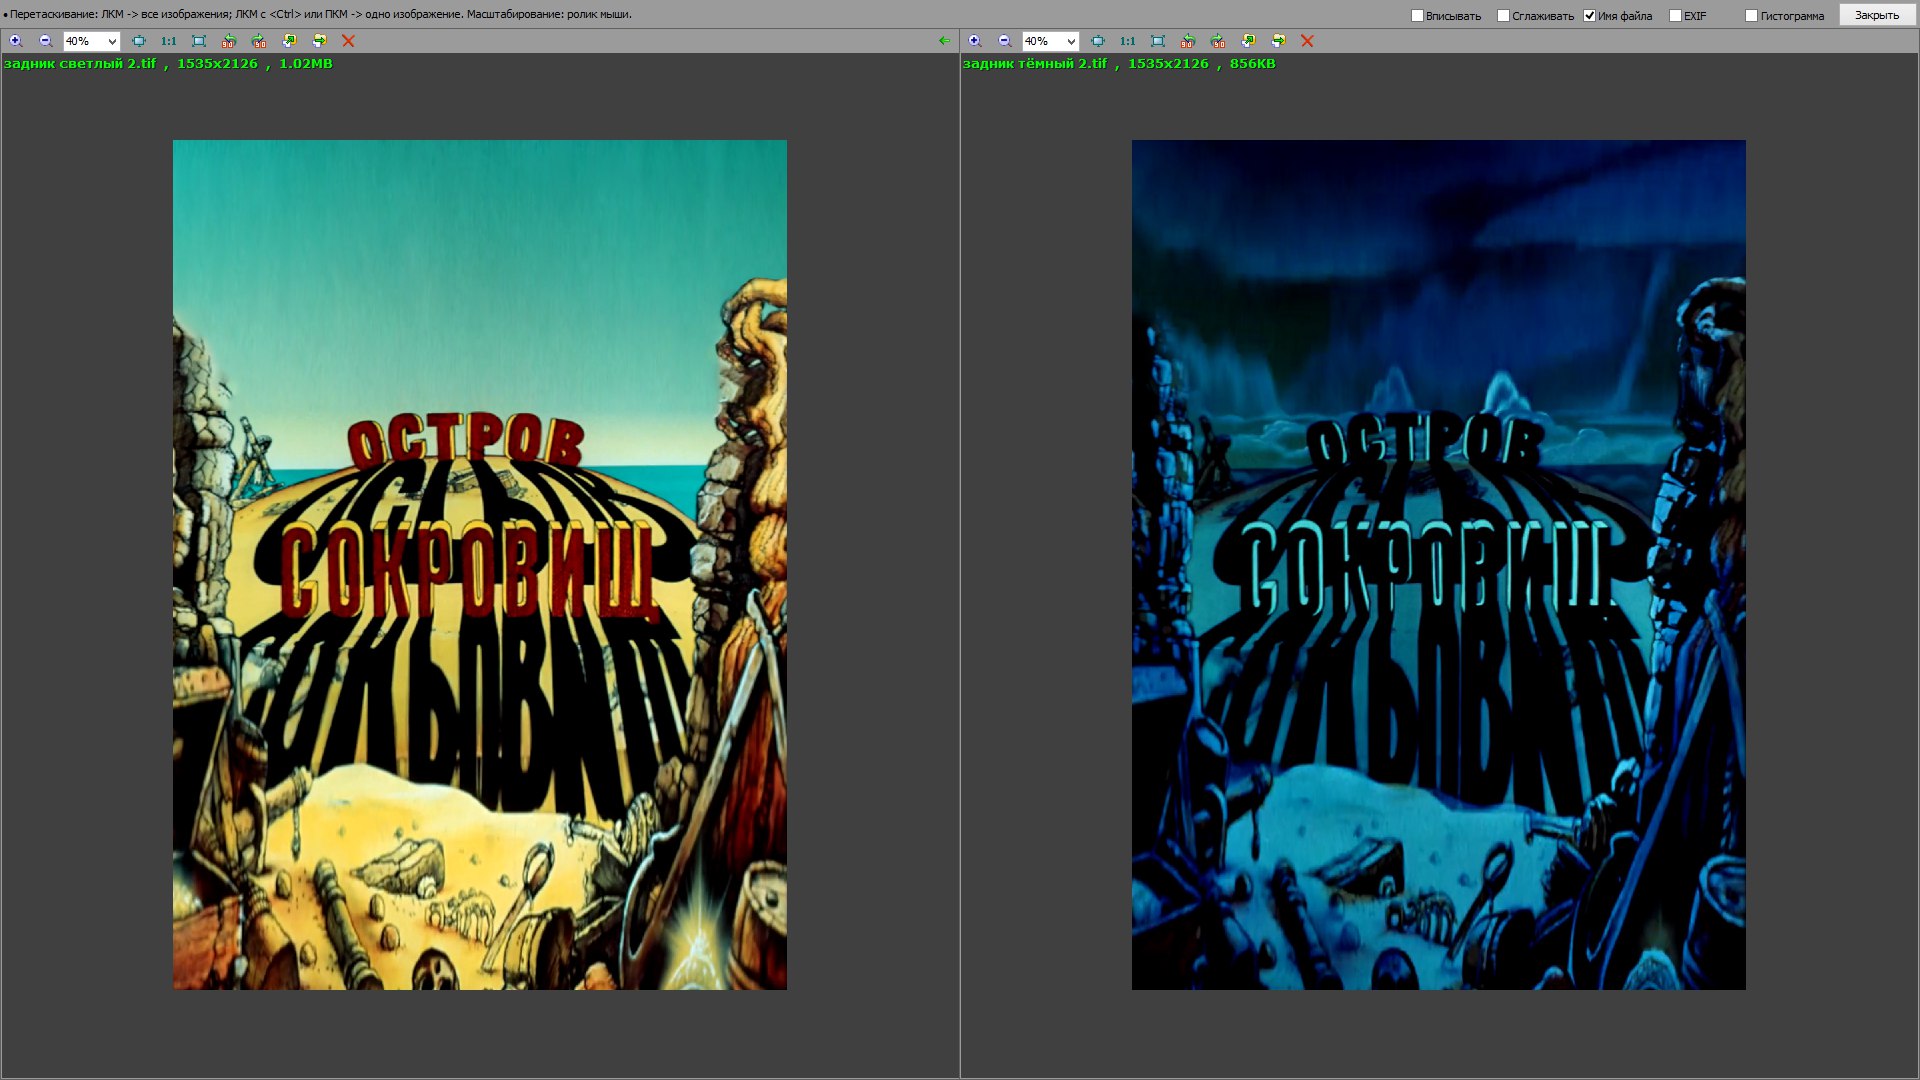Delete left image with red X
The image size is (1920, 1080).
[x=348, y=41]
